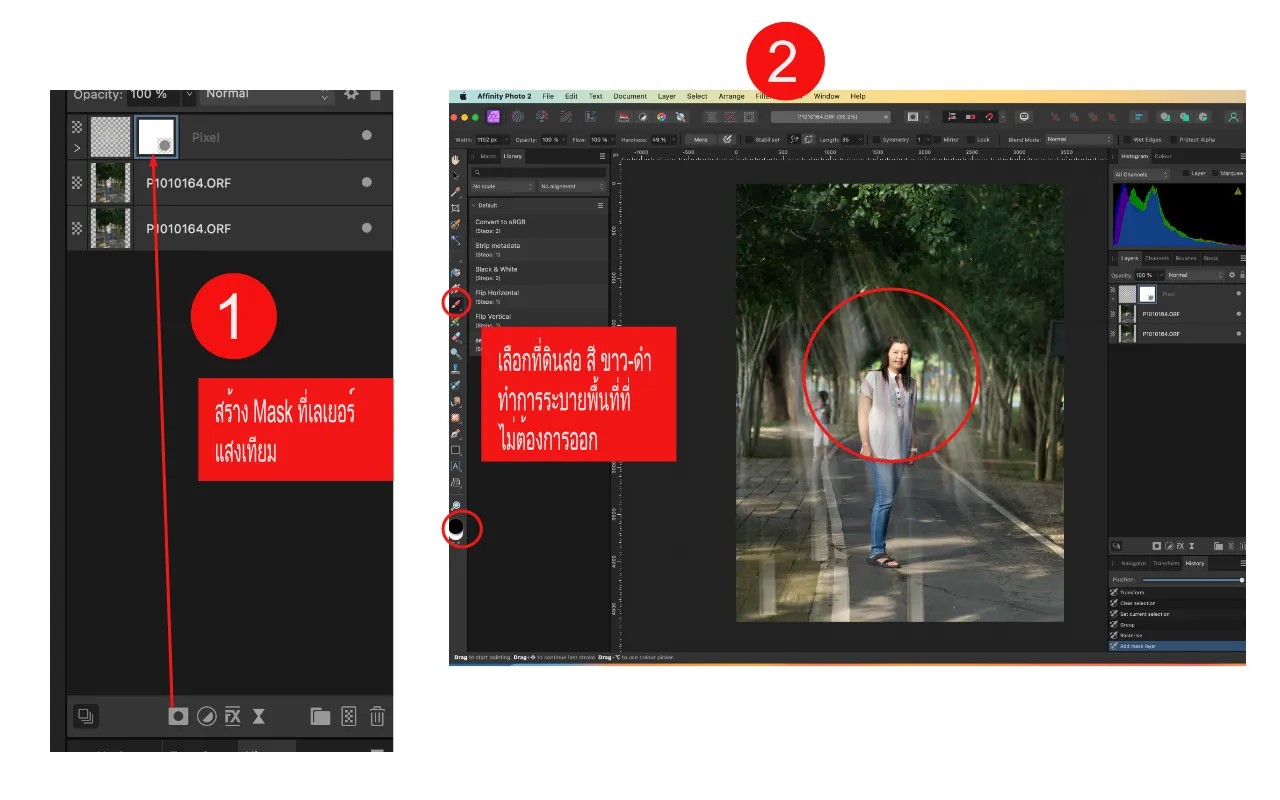The width and height of the screenshot is (1280, 800).
Task: Run the Black & White macro
Action: [538, 274]
